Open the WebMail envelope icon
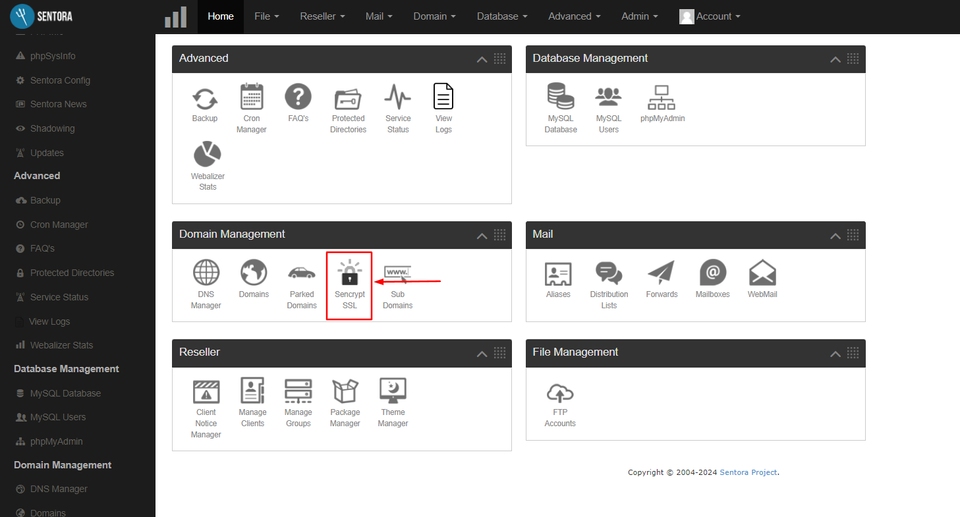This screenshot has width=960, height=517. (x=762, y=273)
